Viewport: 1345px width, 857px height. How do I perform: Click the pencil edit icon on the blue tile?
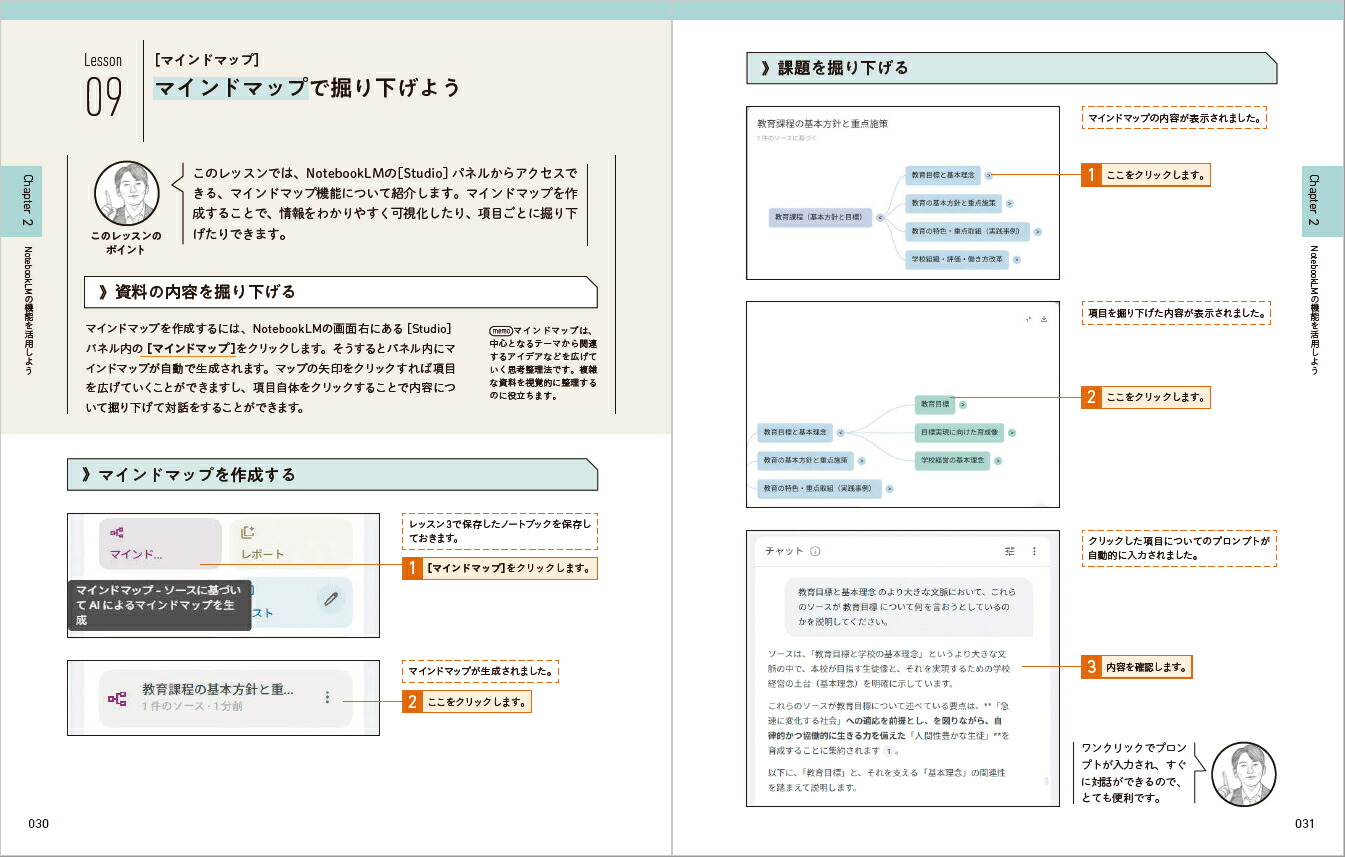pyautogui.click(x=330, y=599)
